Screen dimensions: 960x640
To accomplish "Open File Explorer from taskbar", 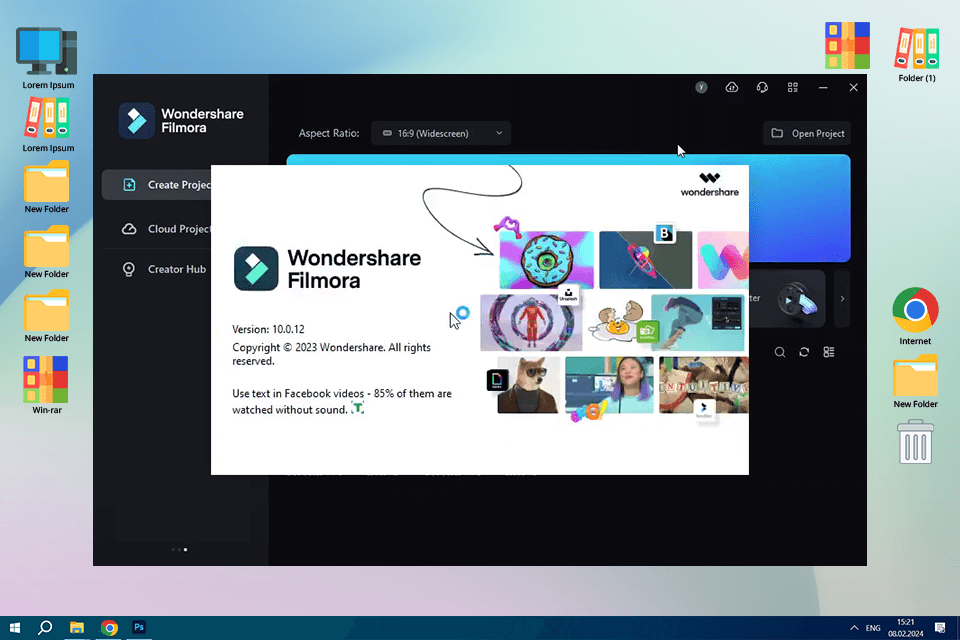I will [x=77, y=628].
